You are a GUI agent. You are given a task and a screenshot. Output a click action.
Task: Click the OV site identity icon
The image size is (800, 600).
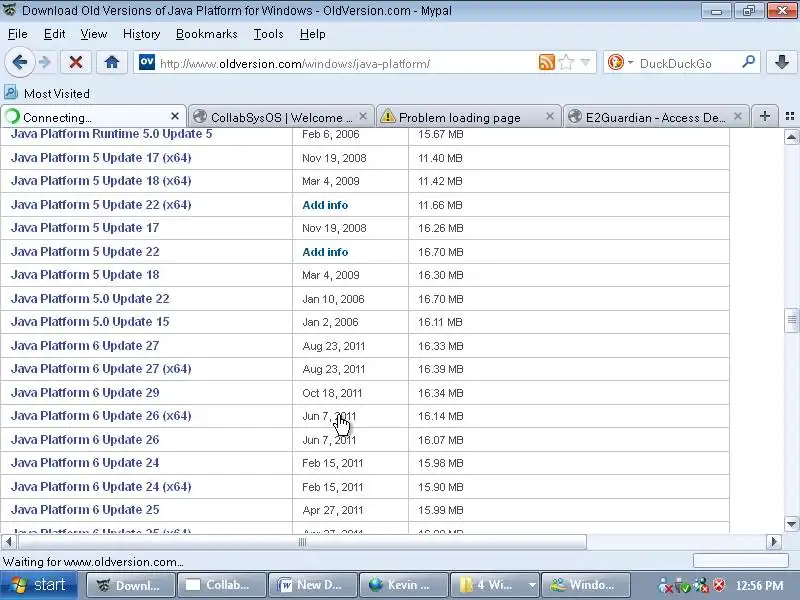147,62
